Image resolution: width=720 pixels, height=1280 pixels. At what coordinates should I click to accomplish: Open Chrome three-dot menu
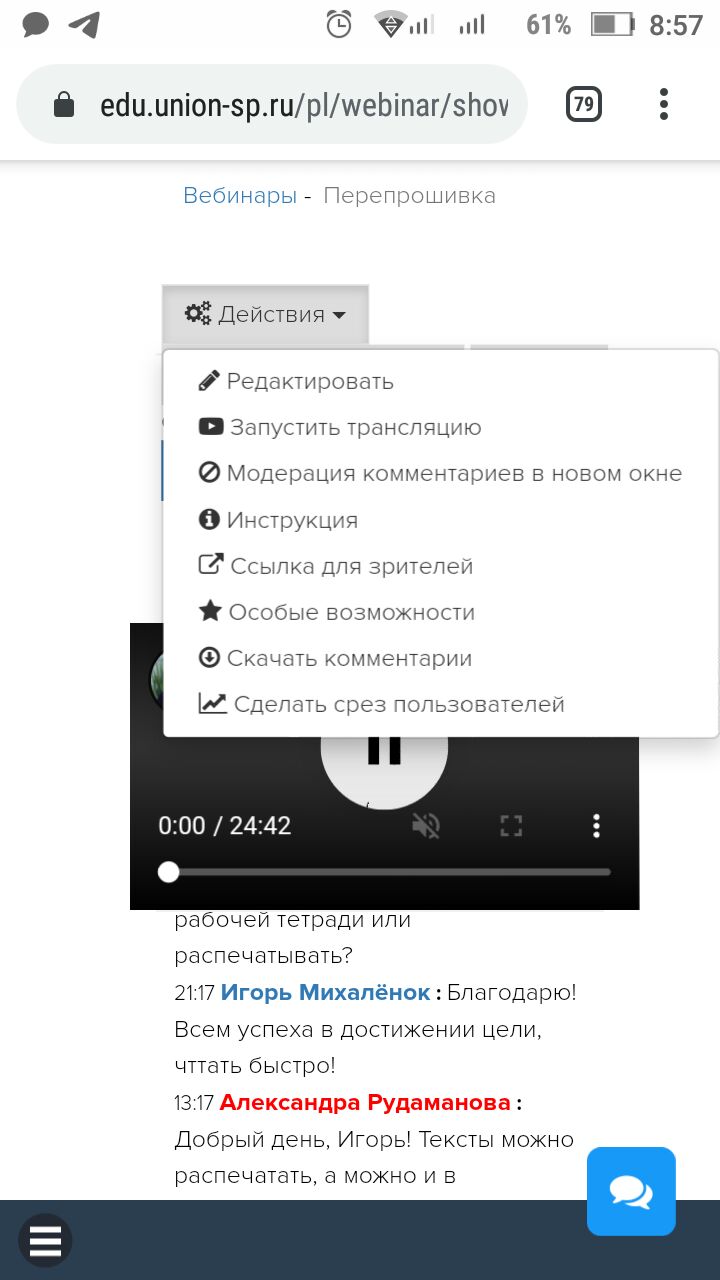click(664, 105)
